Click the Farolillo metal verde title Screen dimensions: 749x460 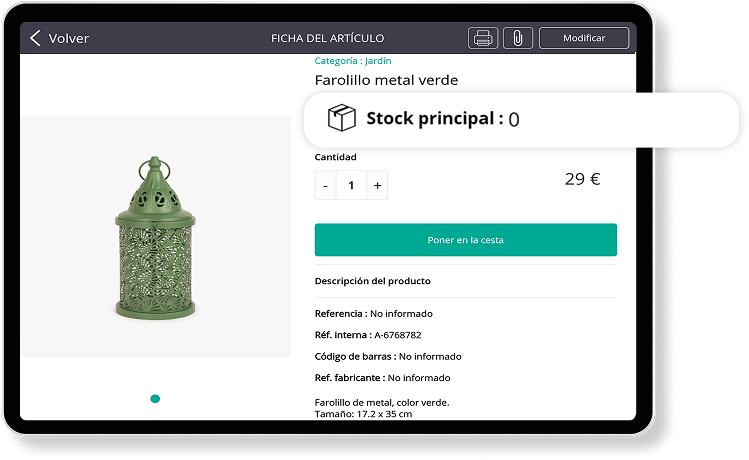(x=386, y=80)
